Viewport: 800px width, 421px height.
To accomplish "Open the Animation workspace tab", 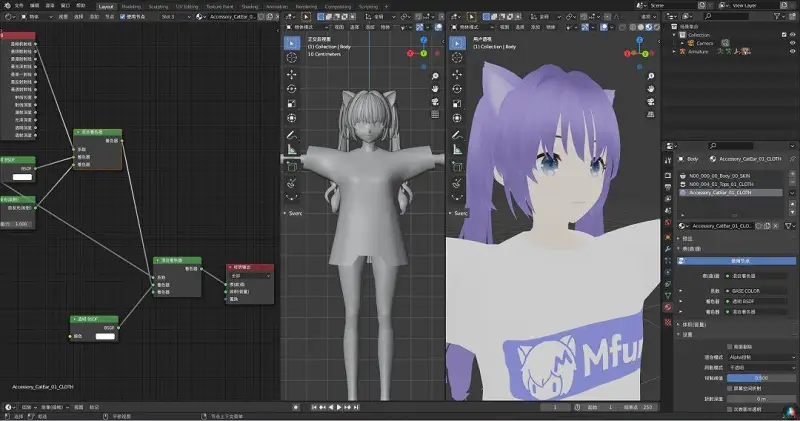I will tap(277, 7).
